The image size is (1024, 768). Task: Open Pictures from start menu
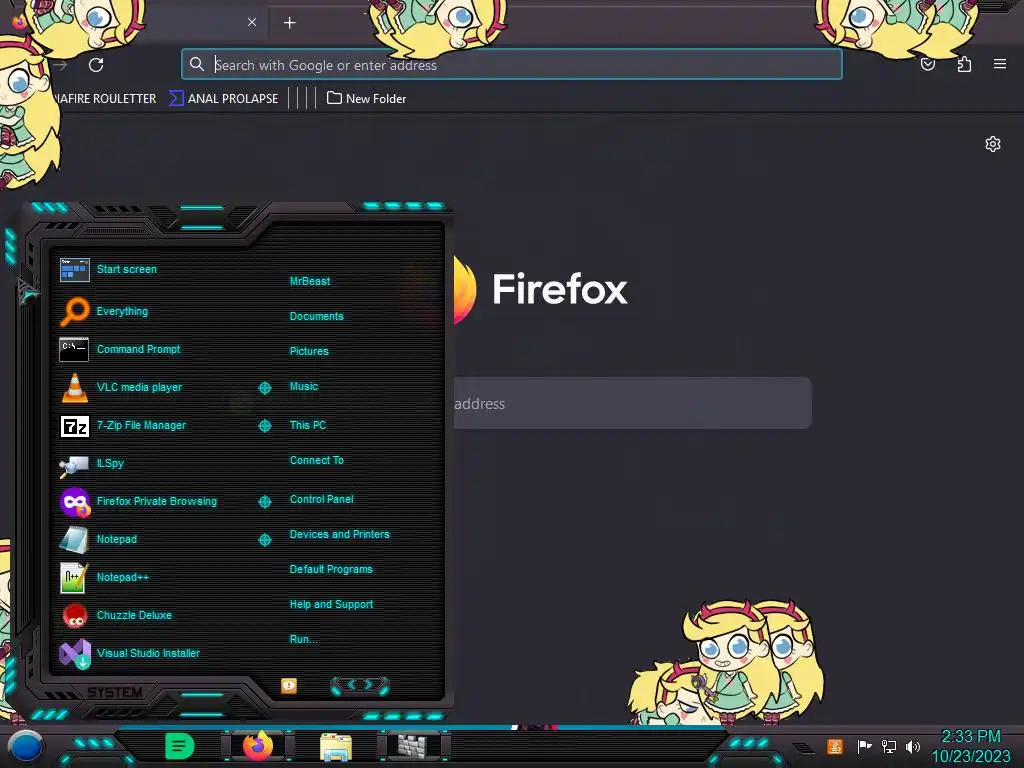pos(309,351)
